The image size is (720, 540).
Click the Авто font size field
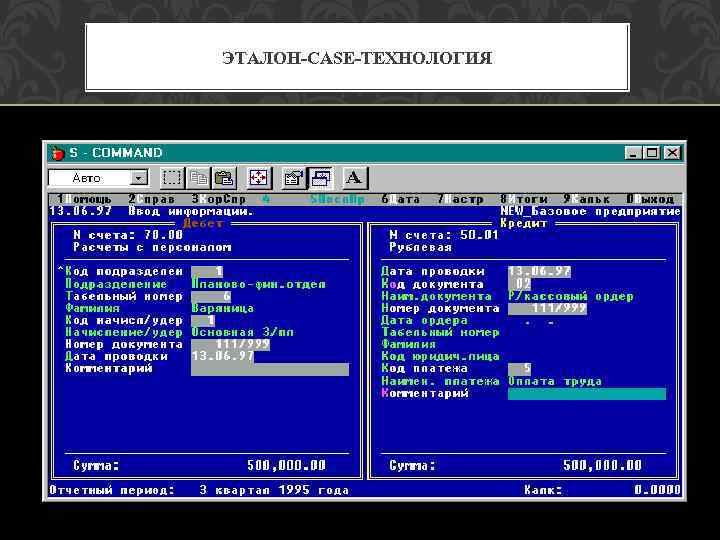89,178
